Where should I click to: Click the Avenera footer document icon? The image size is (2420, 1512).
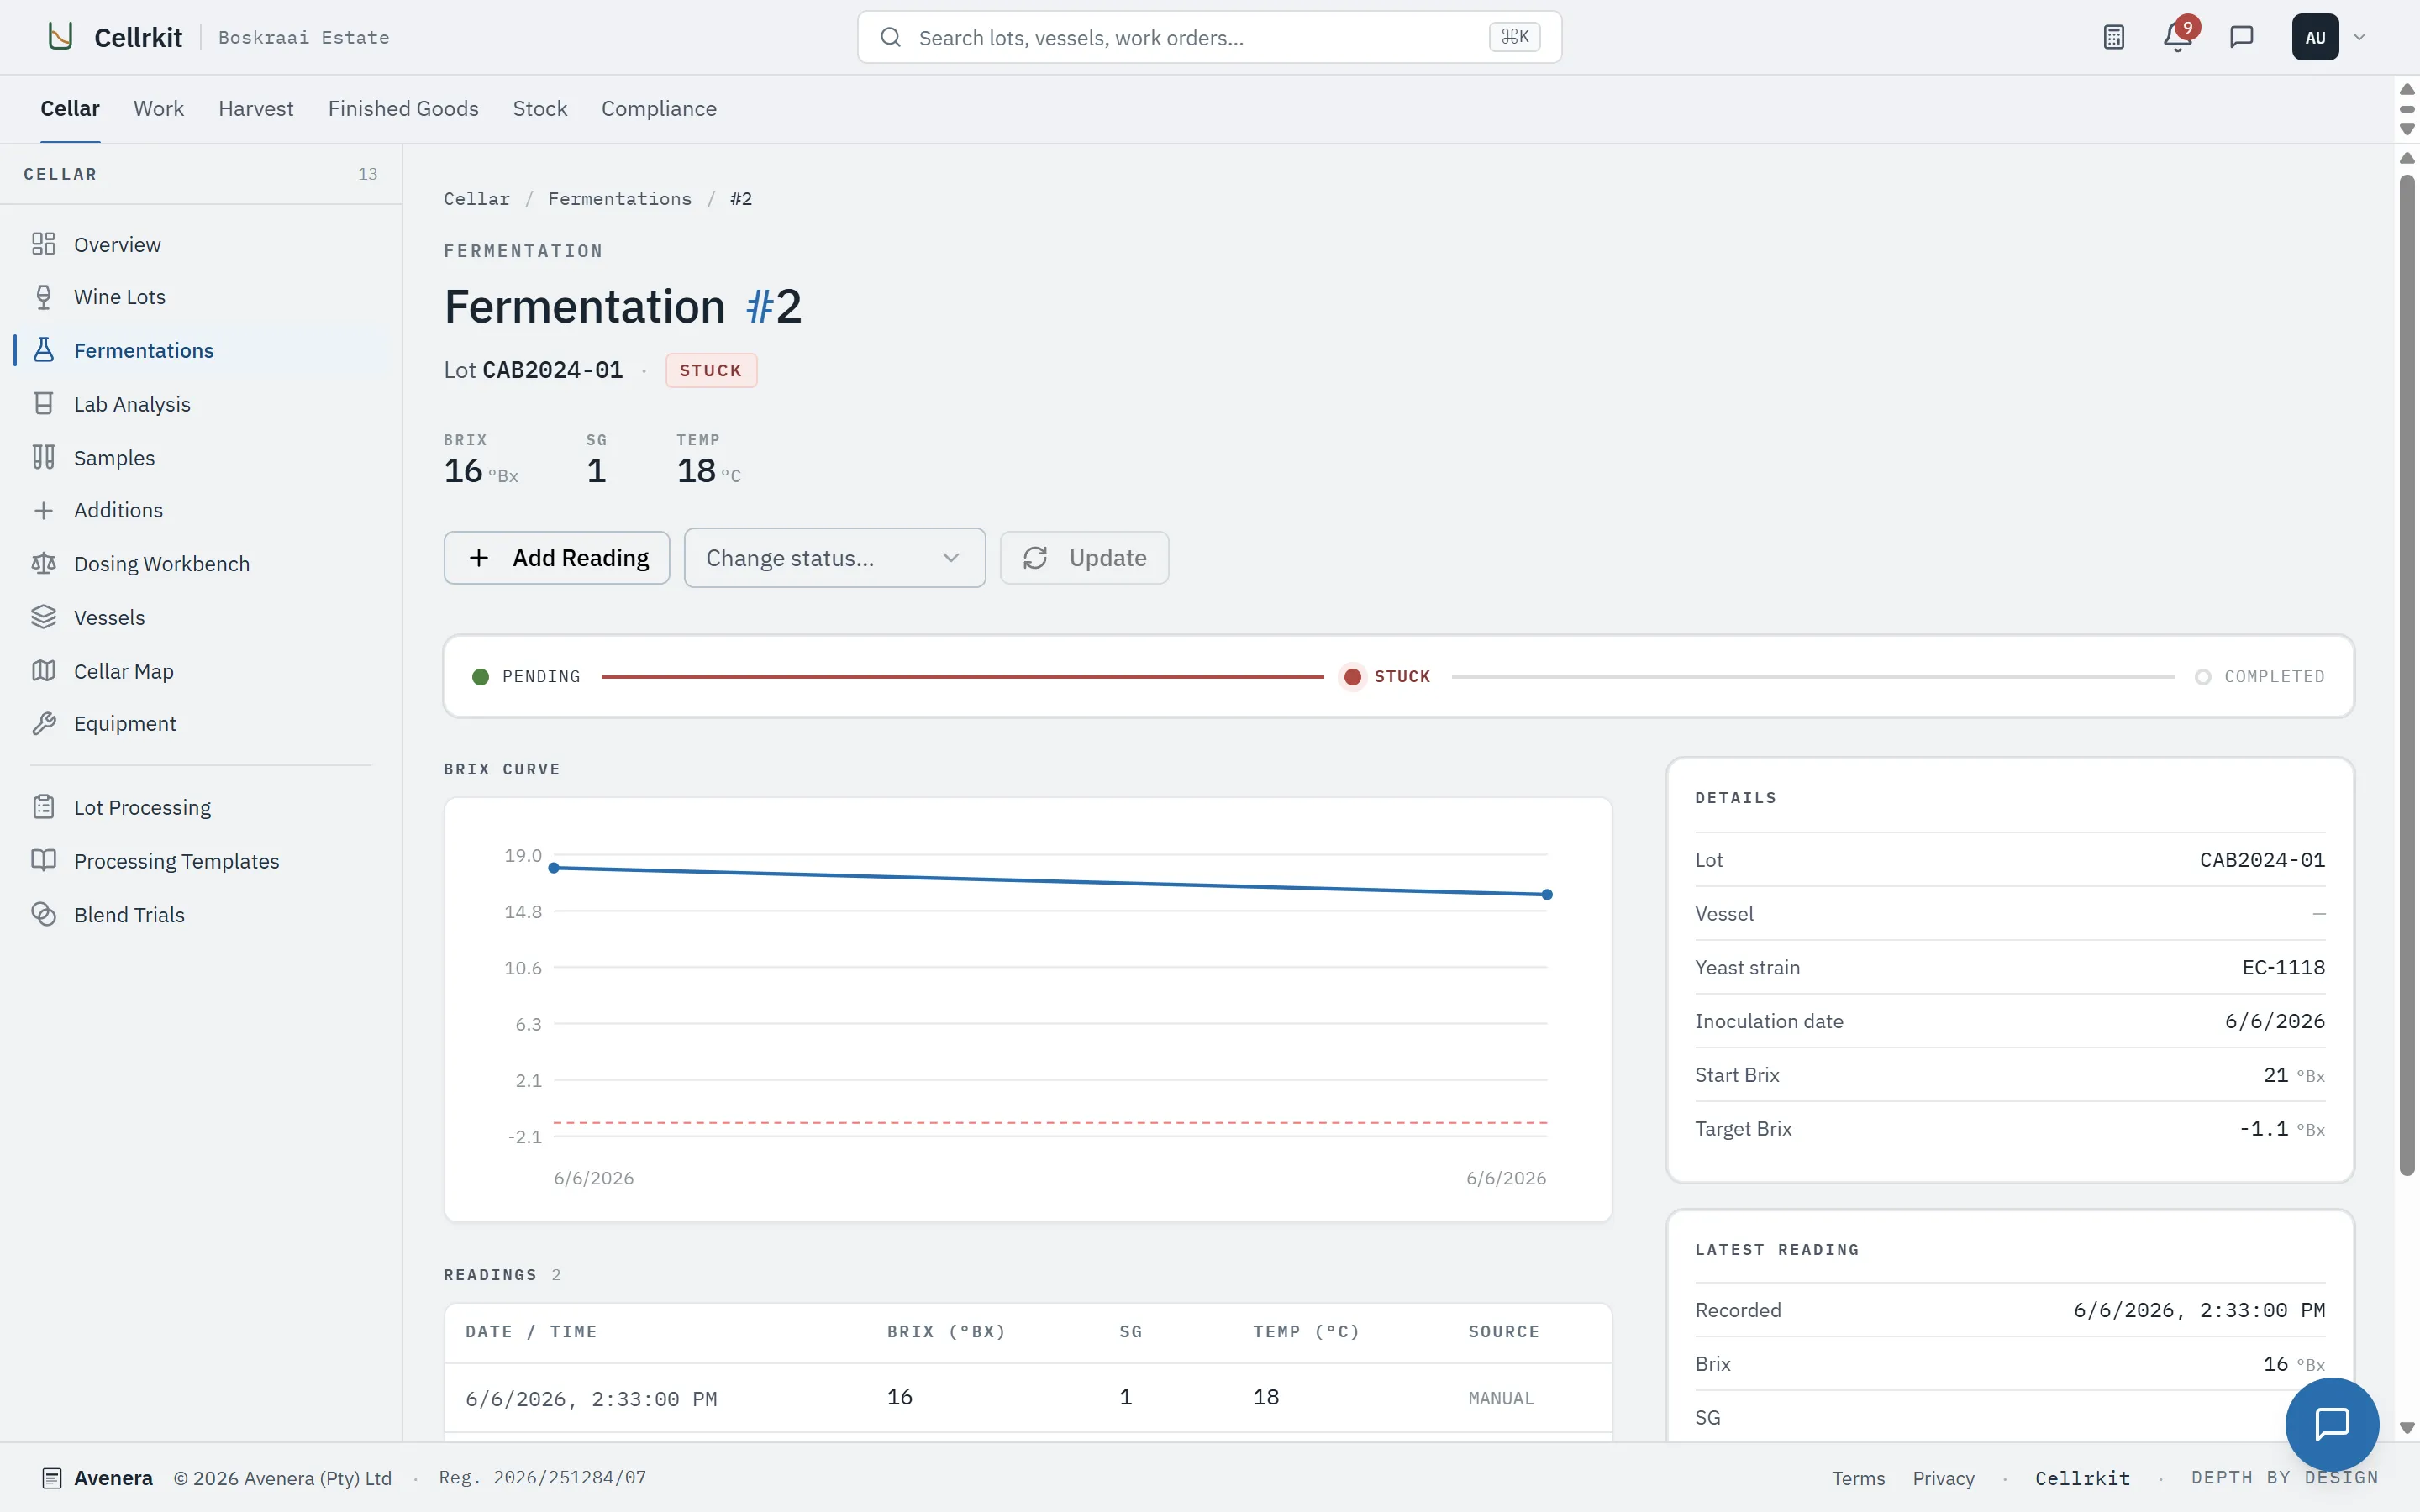pos(52,1478)
